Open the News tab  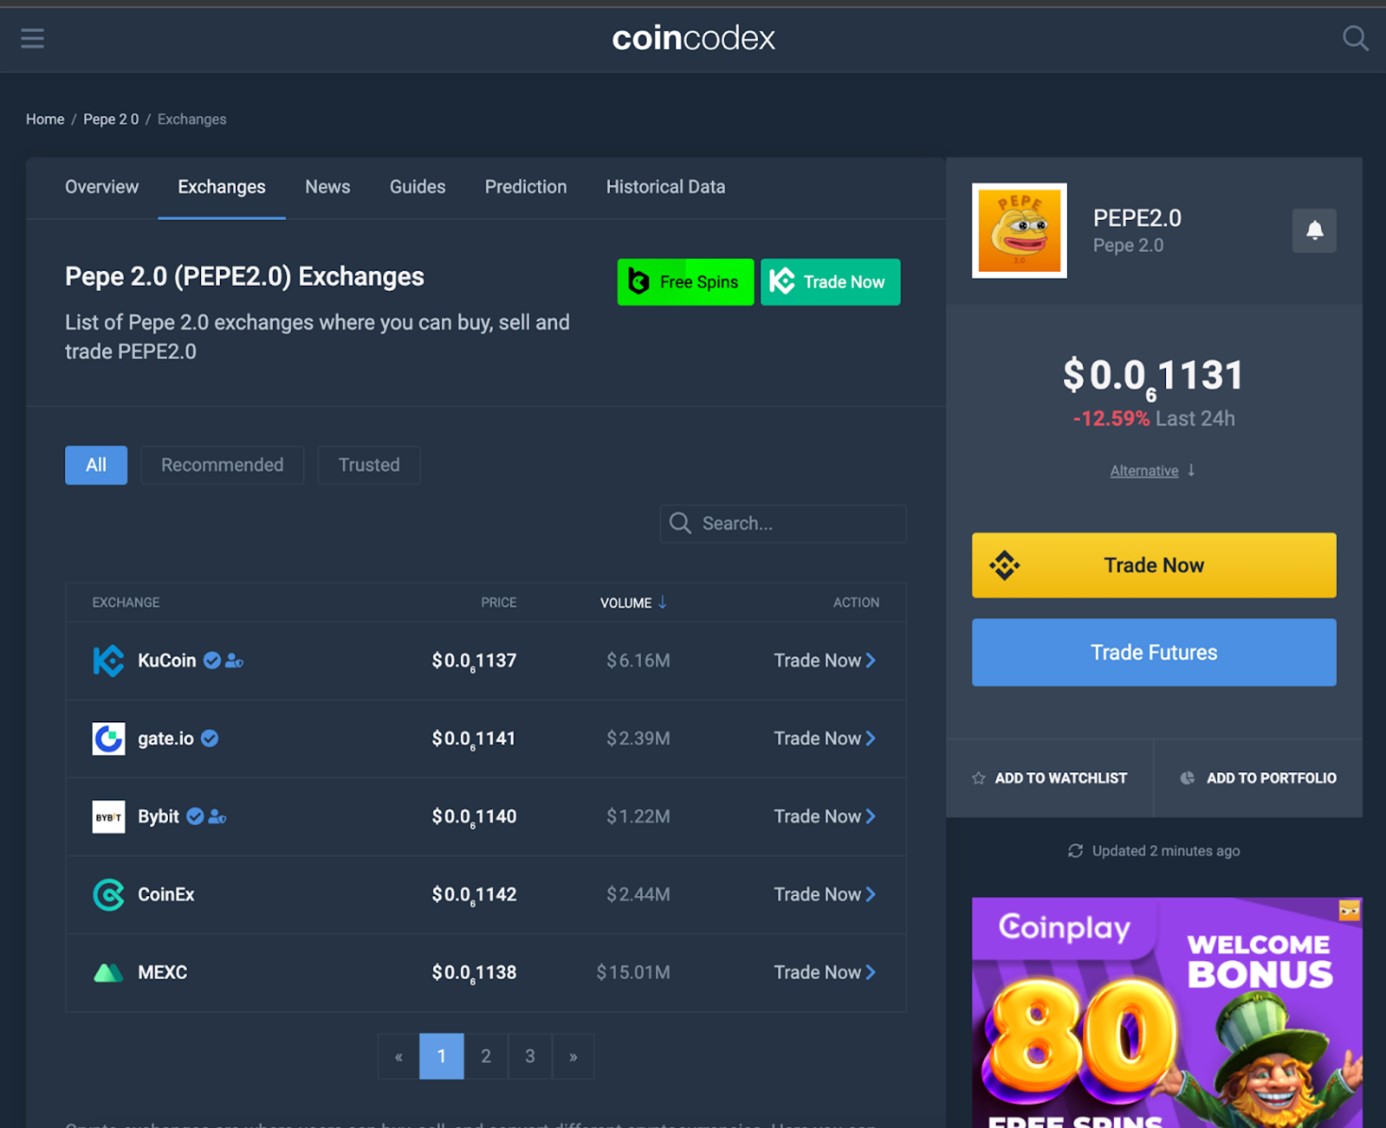pyautogui.click(x=328, y=187)
